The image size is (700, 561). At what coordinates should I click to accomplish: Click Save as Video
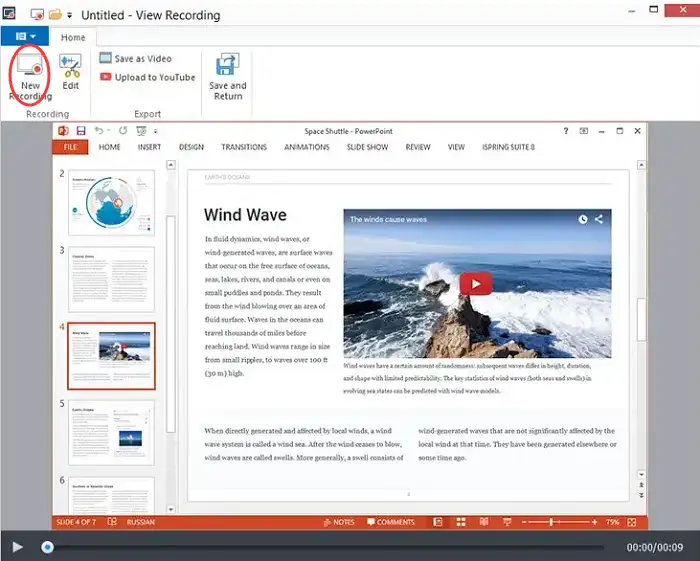[135, 58]
